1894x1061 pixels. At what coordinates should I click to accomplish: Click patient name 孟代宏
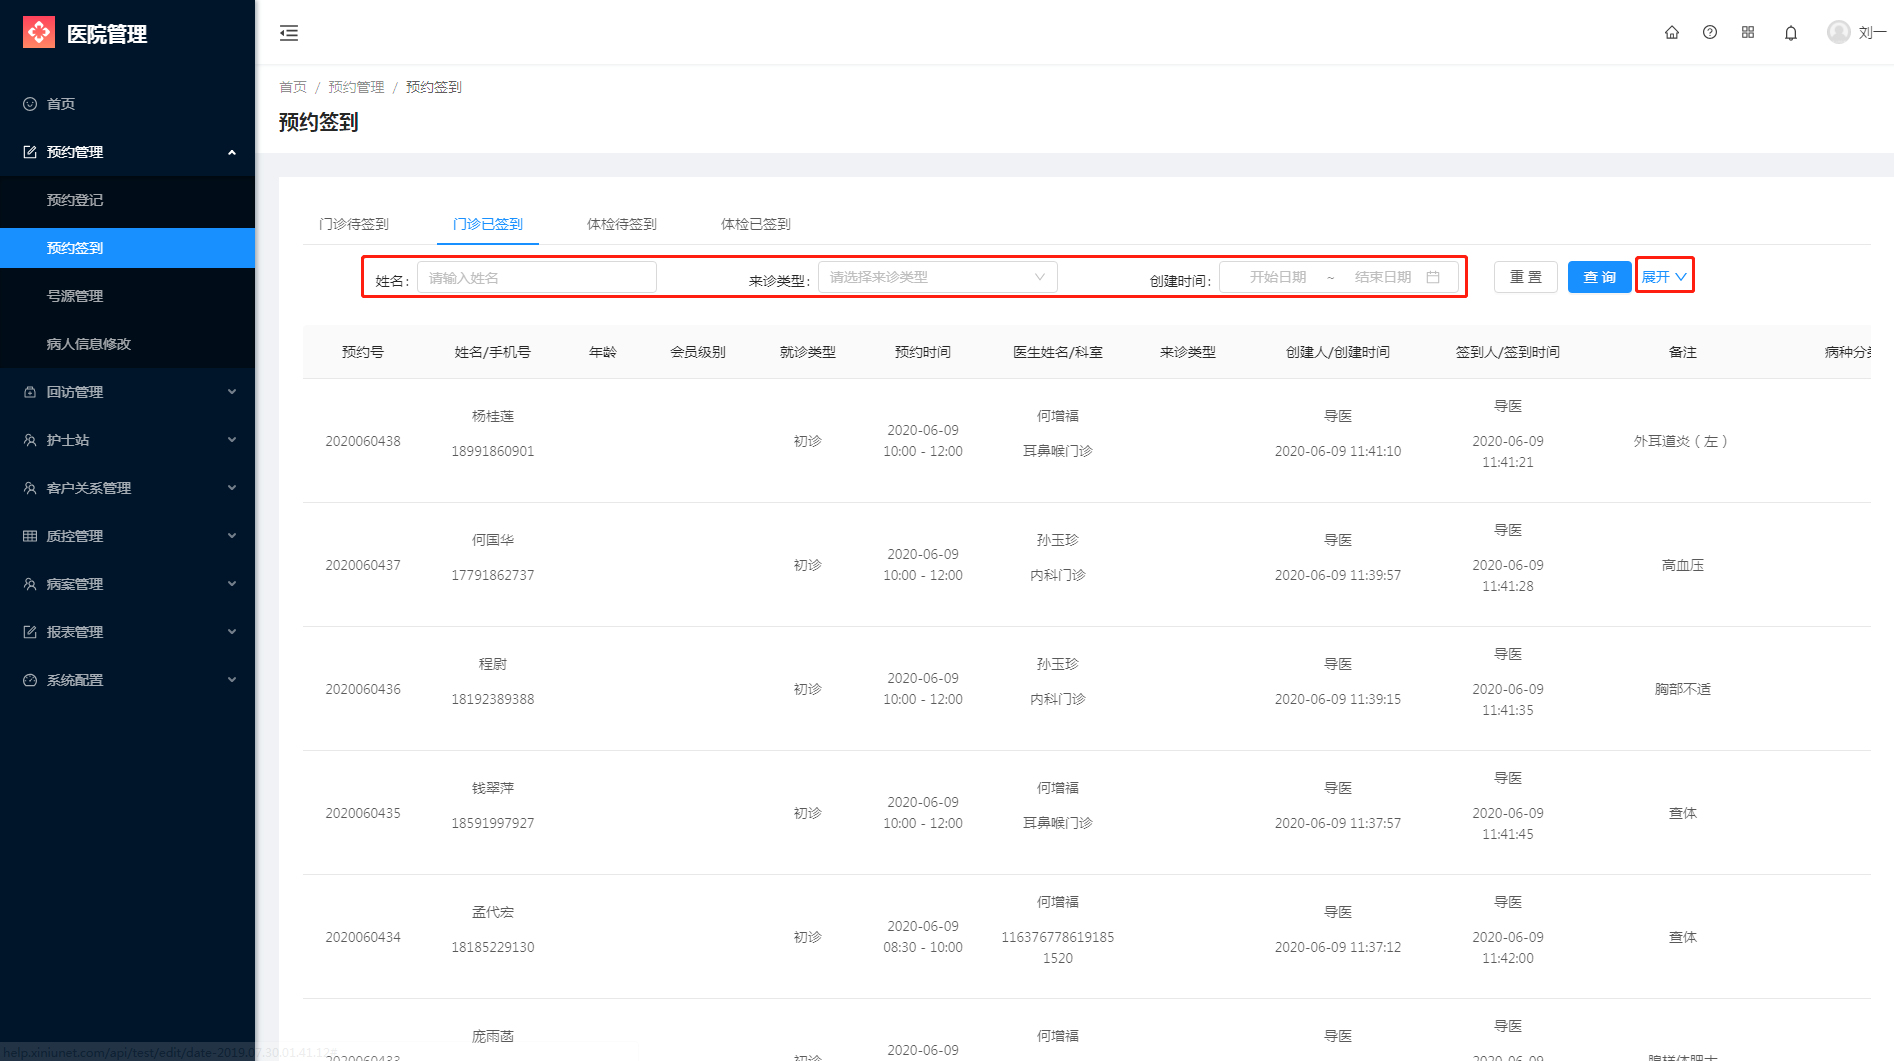click(x=493, y=912)
